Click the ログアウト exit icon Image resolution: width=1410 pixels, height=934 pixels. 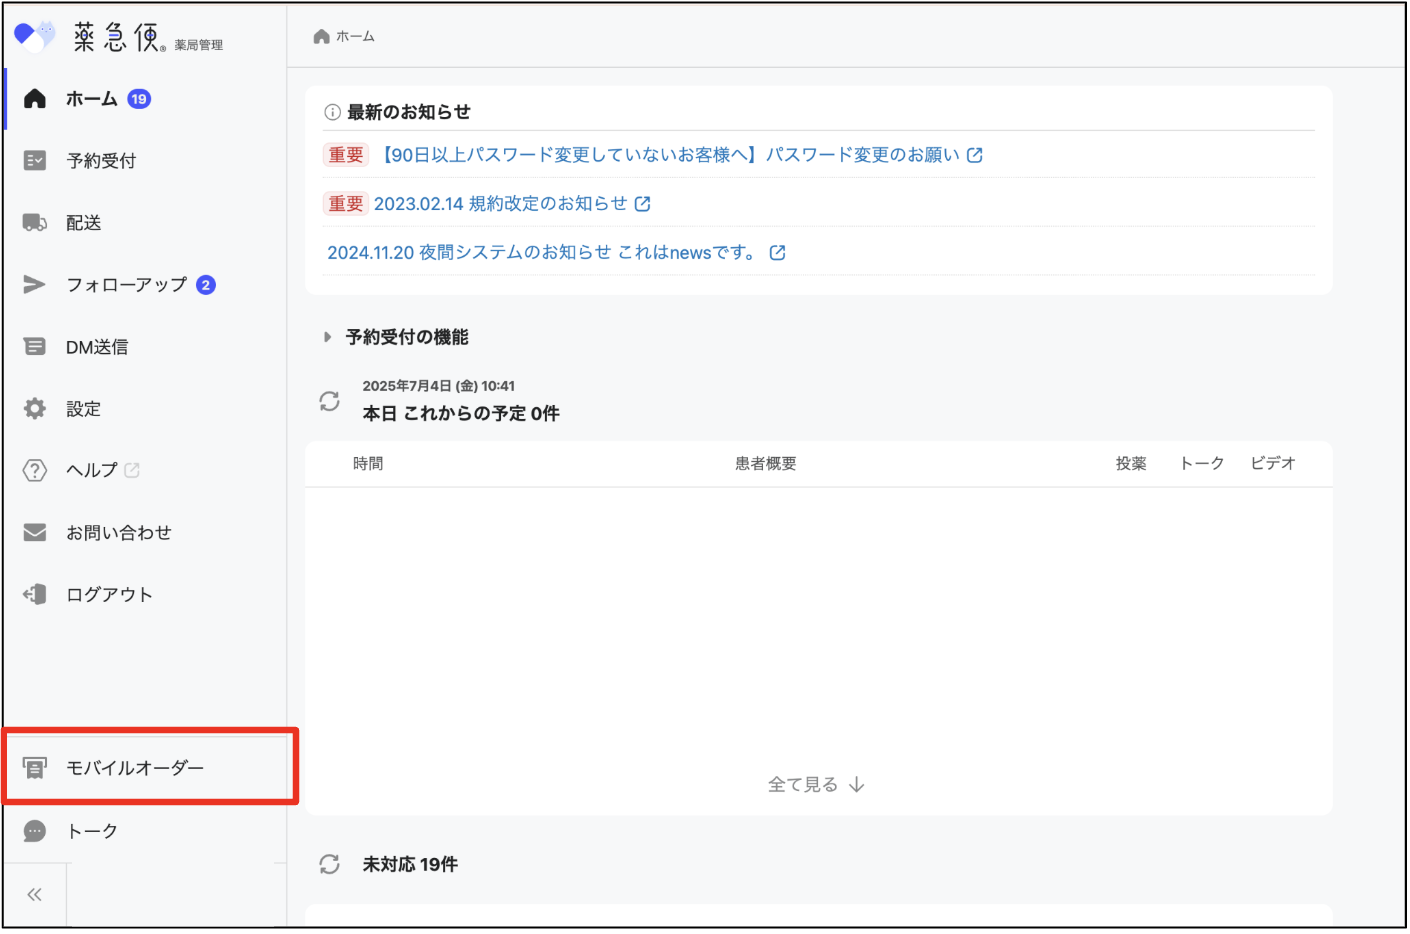pos(35,595)
